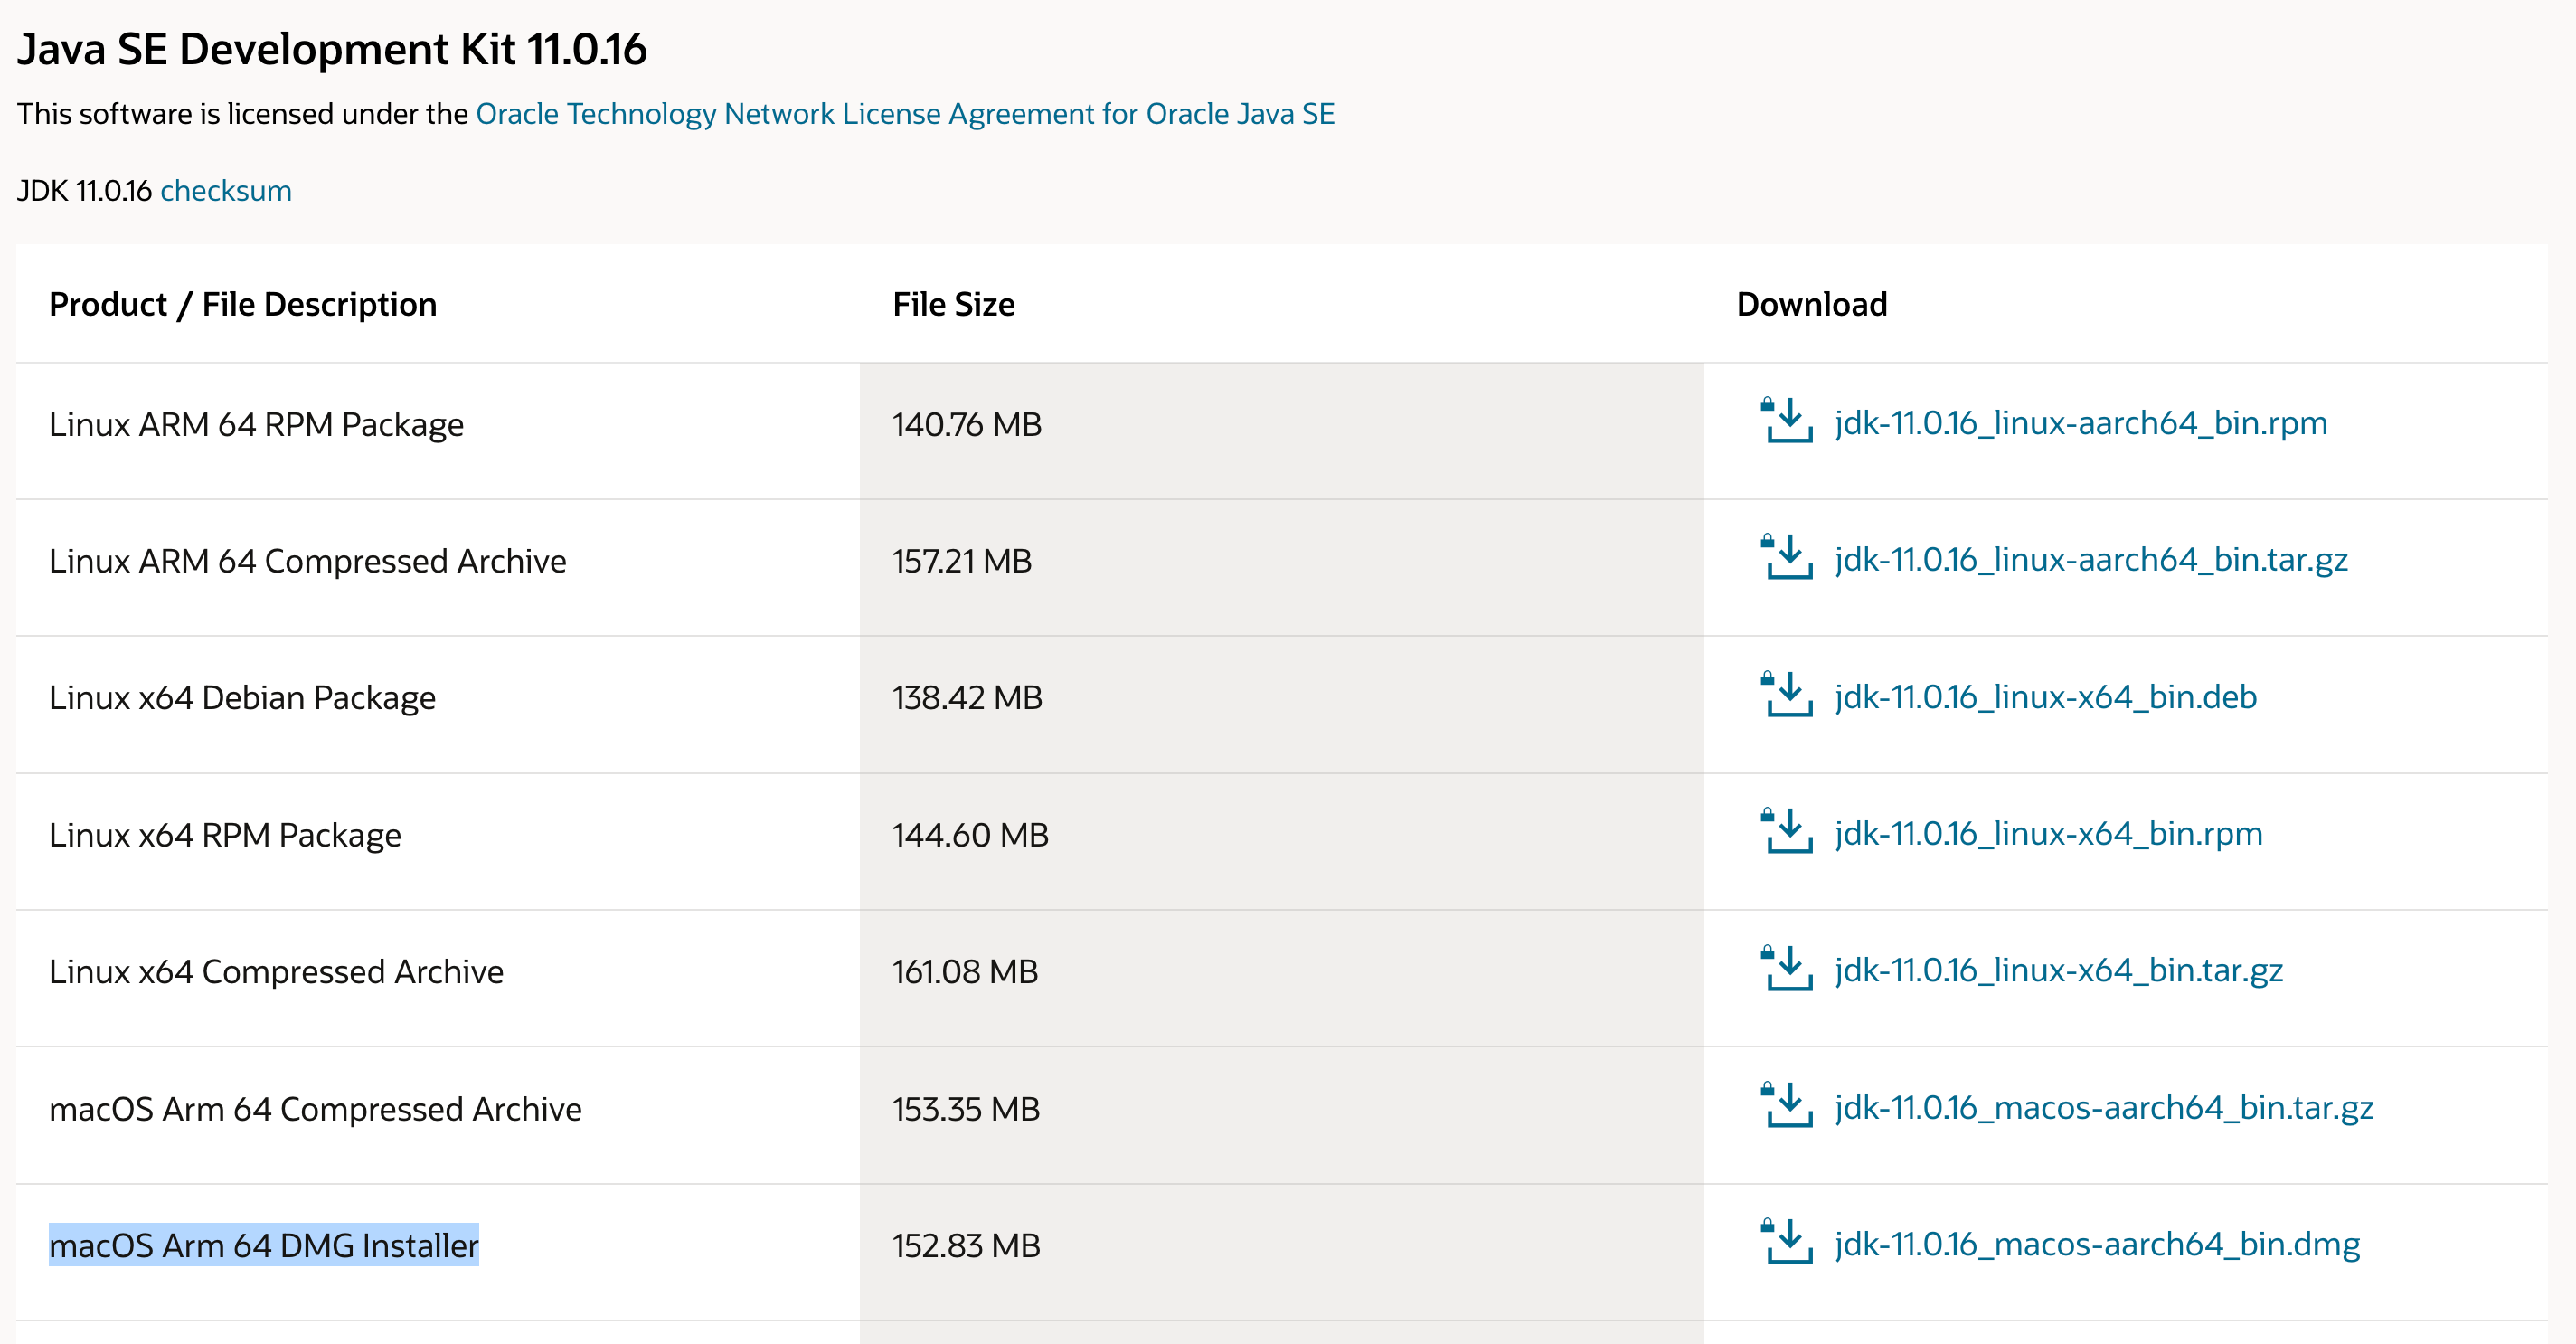Click download icon for linux-x64 deb
2576x1344 pixels.
[x=1787, y=695]
